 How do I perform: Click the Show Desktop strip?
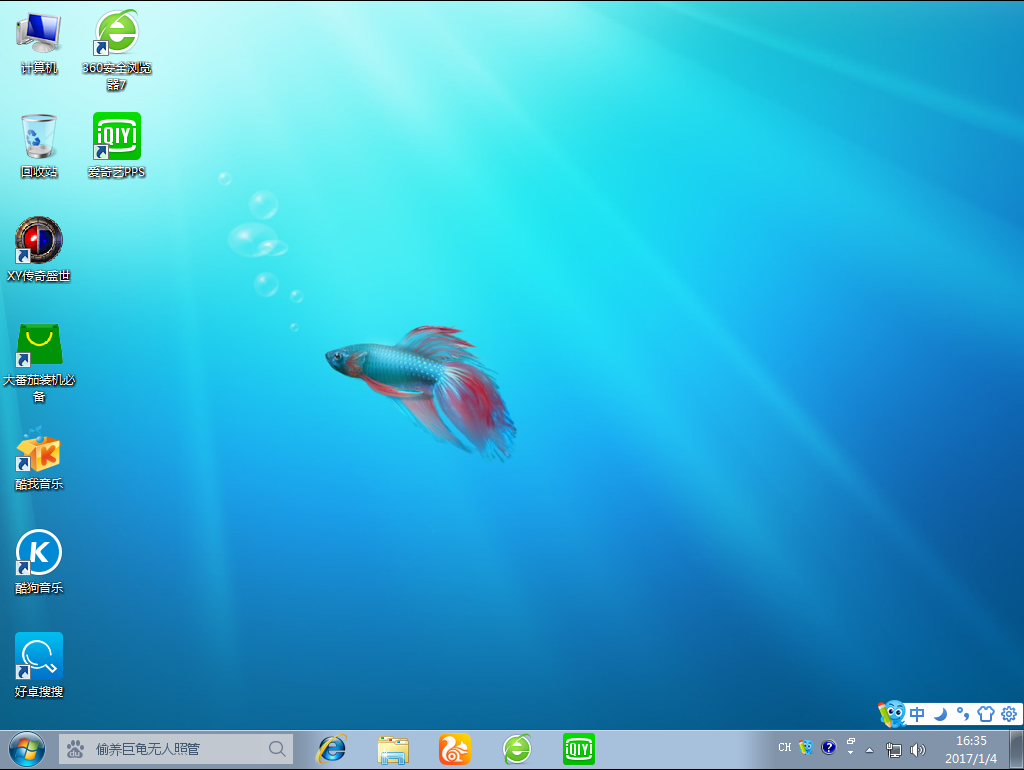point(1016,750)
